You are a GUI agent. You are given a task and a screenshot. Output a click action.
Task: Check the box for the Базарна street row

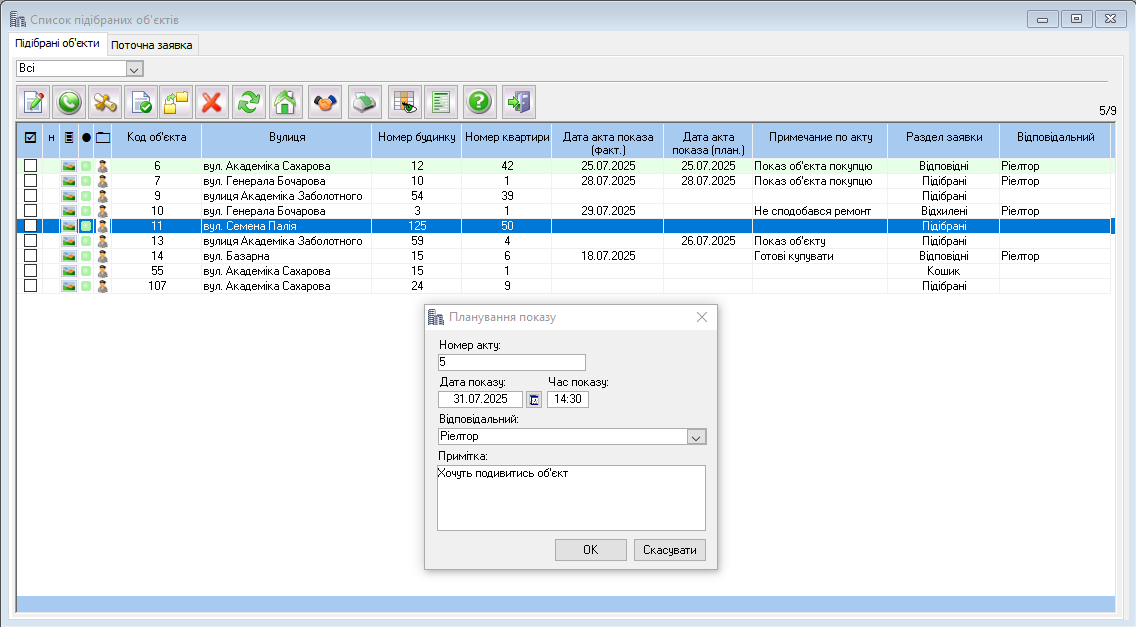[x=30, y=256]
